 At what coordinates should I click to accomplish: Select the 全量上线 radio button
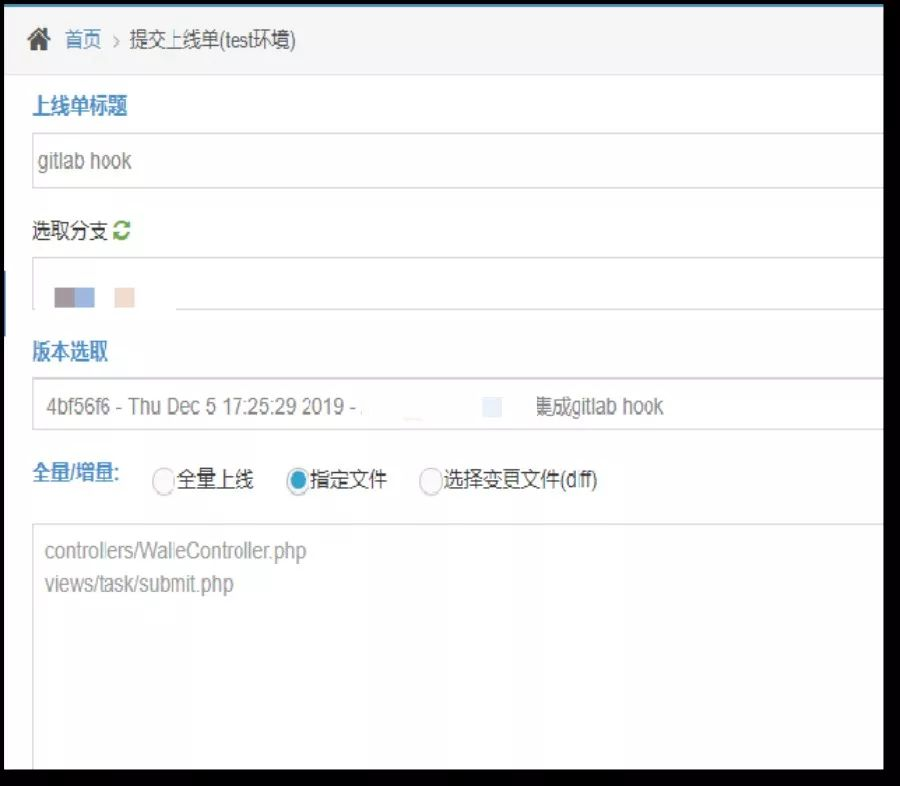coord(163,481)
